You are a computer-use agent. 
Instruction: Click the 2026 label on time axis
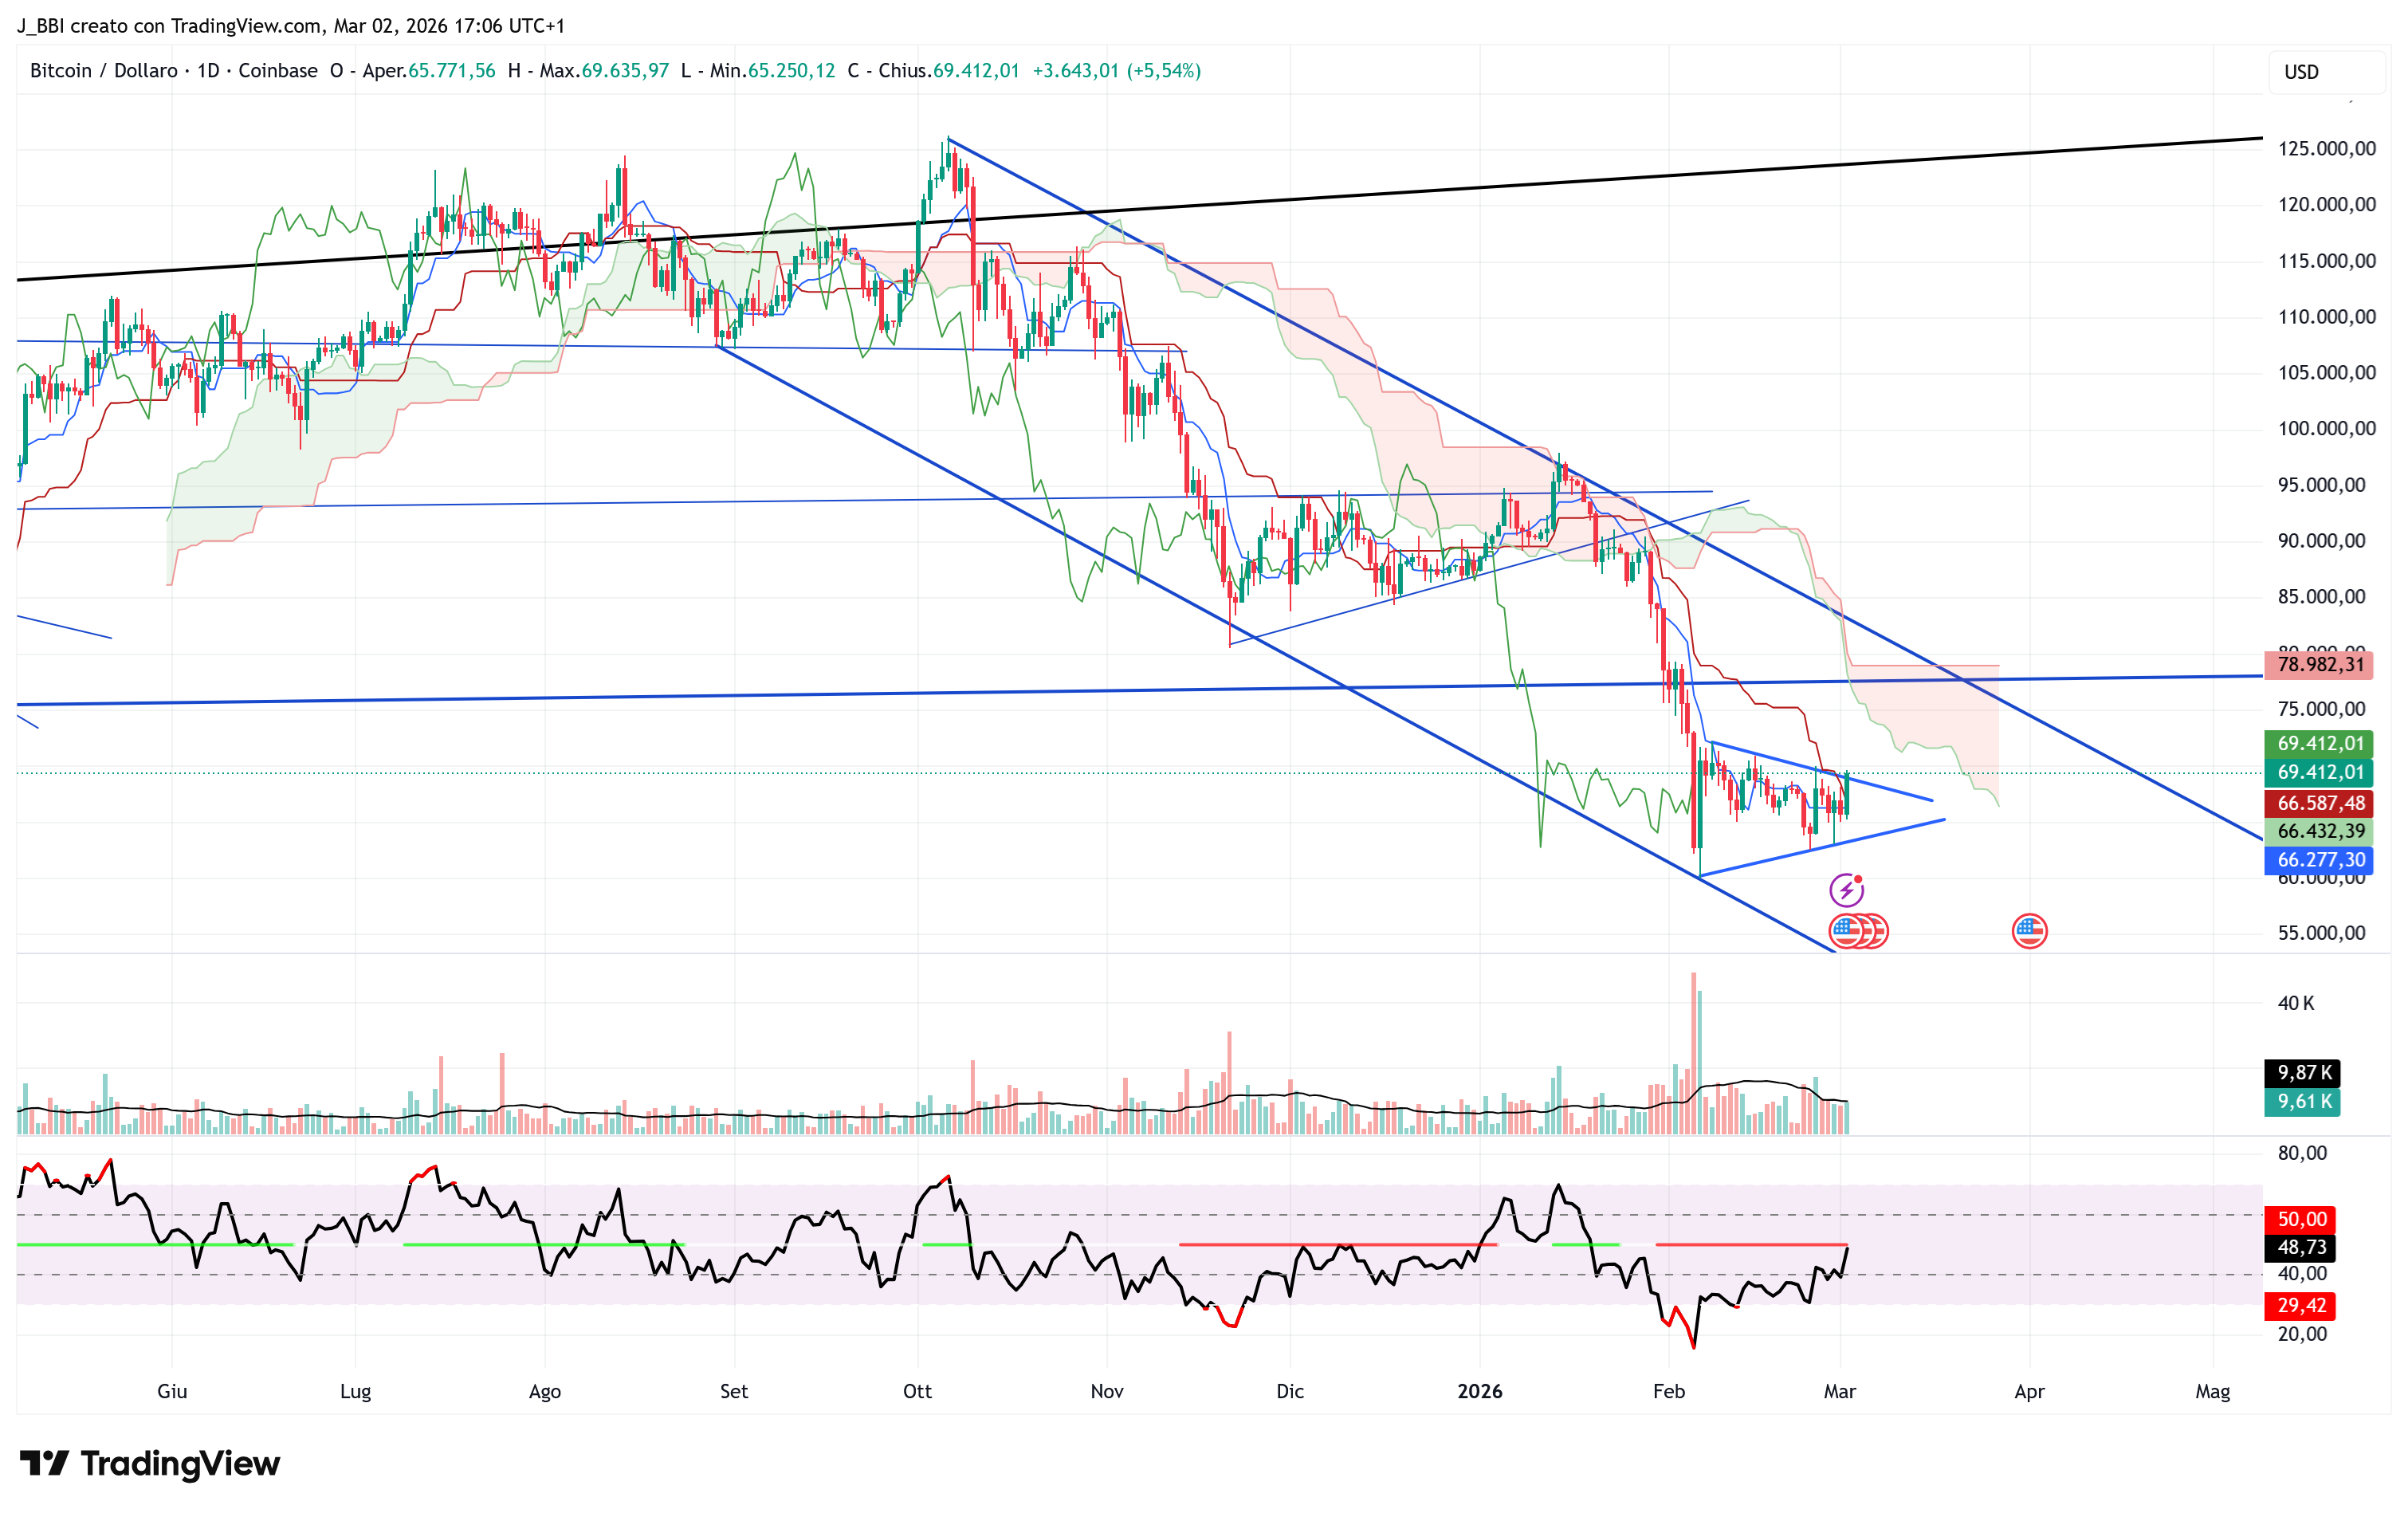point(1479,1391)
